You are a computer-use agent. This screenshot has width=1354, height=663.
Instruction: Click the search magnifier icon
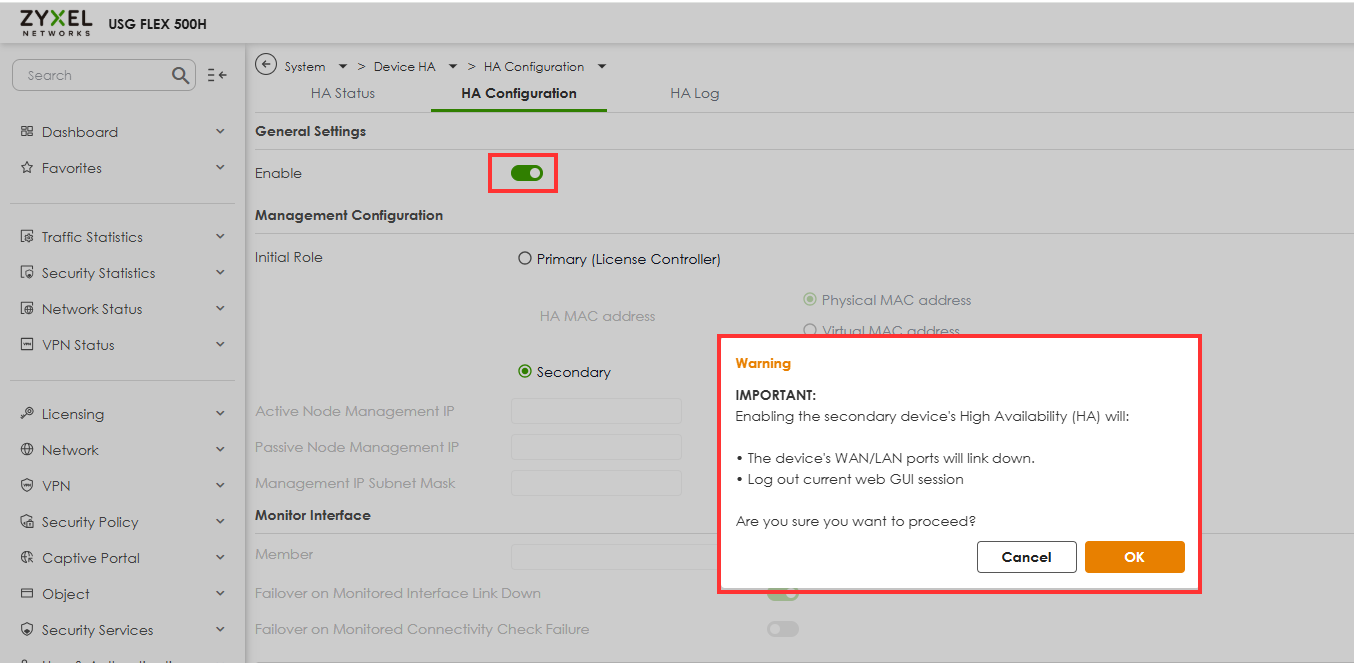(x=180, y=75)
